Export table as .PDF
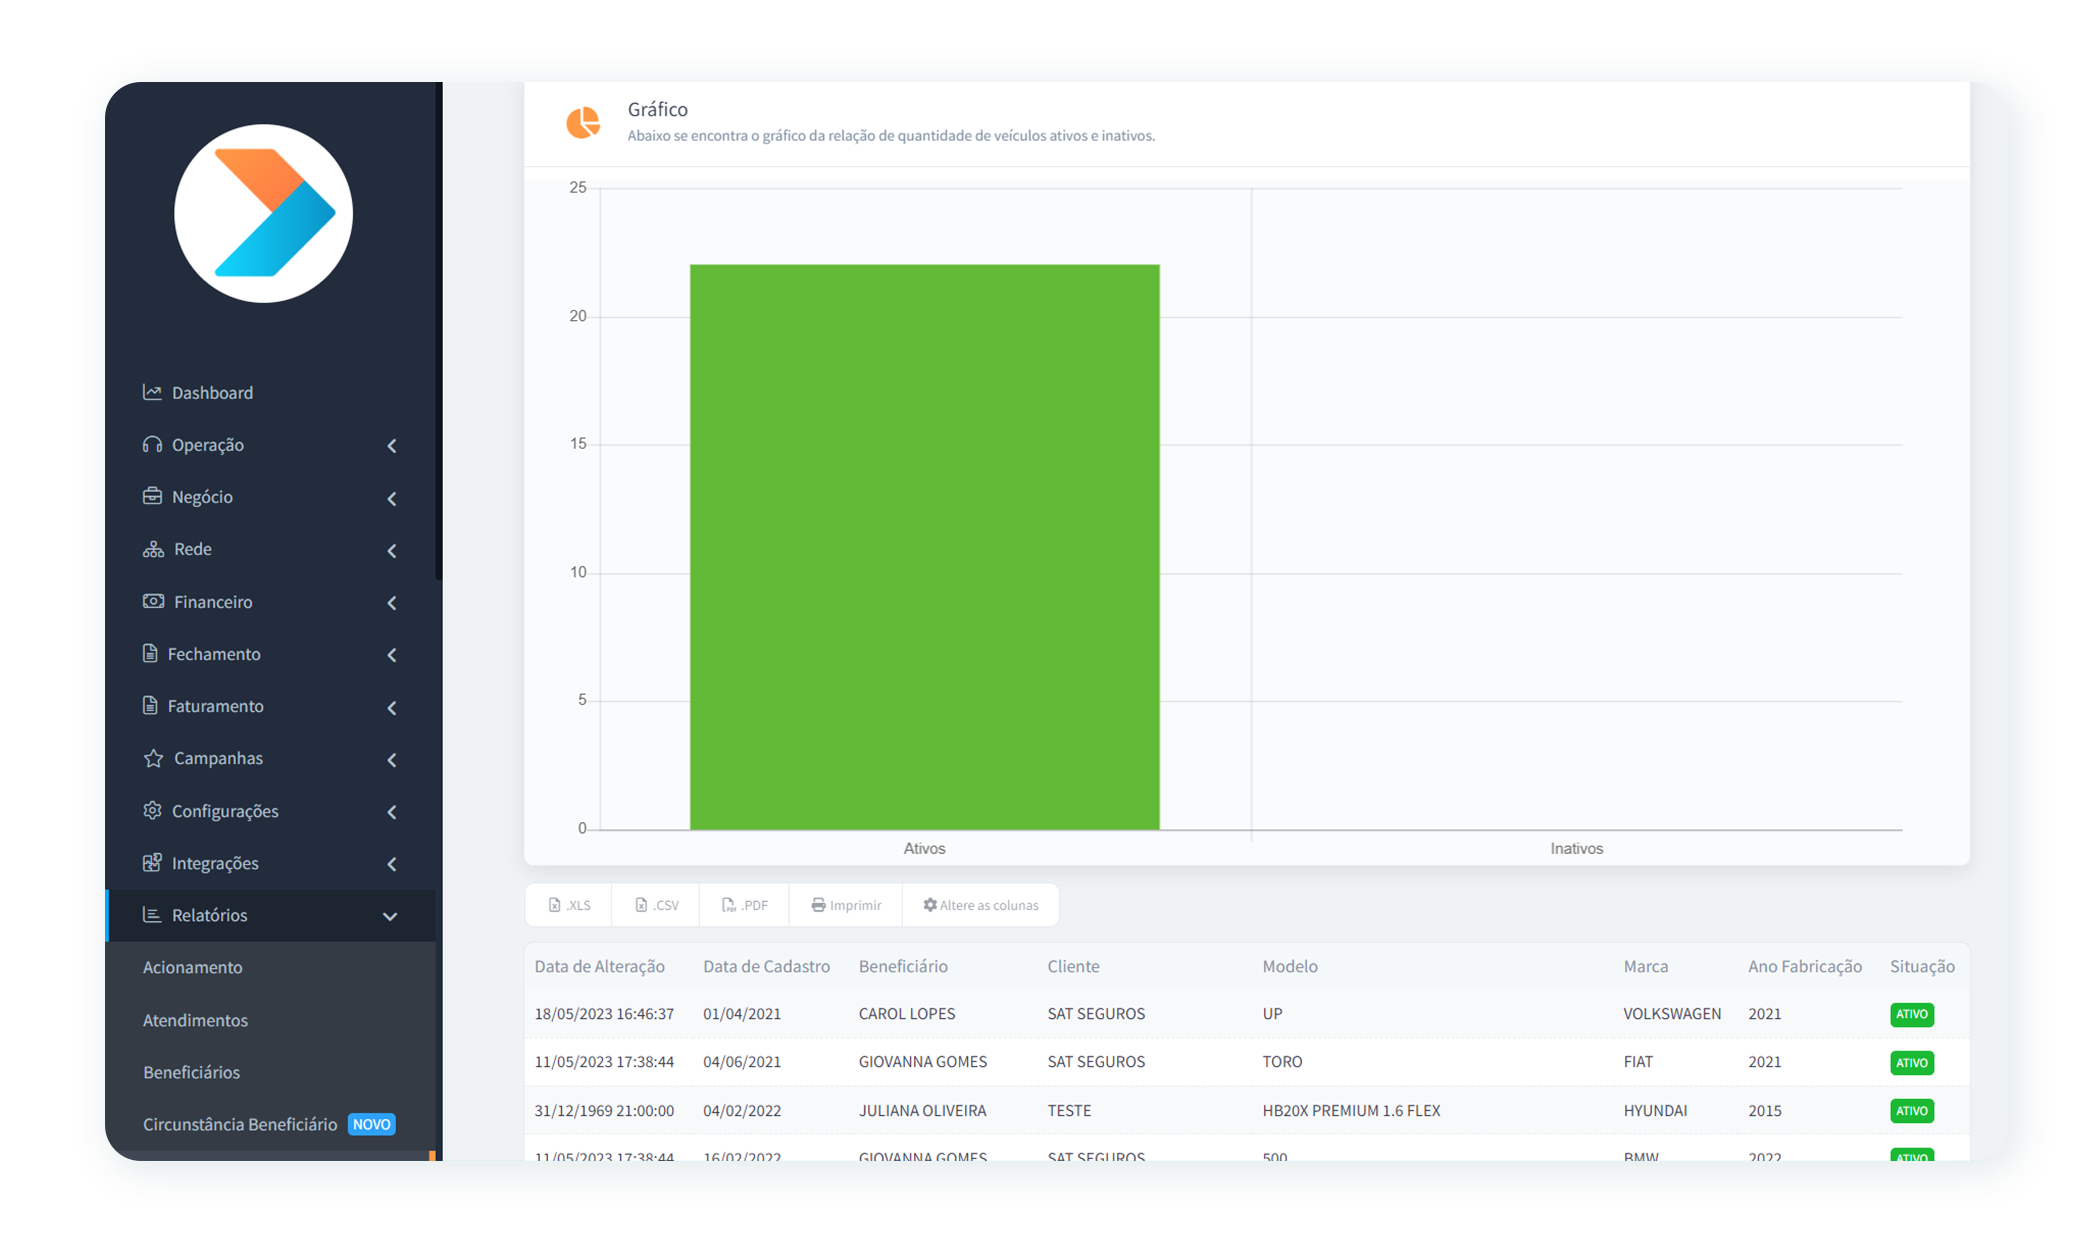 click(x=745, y=905)
